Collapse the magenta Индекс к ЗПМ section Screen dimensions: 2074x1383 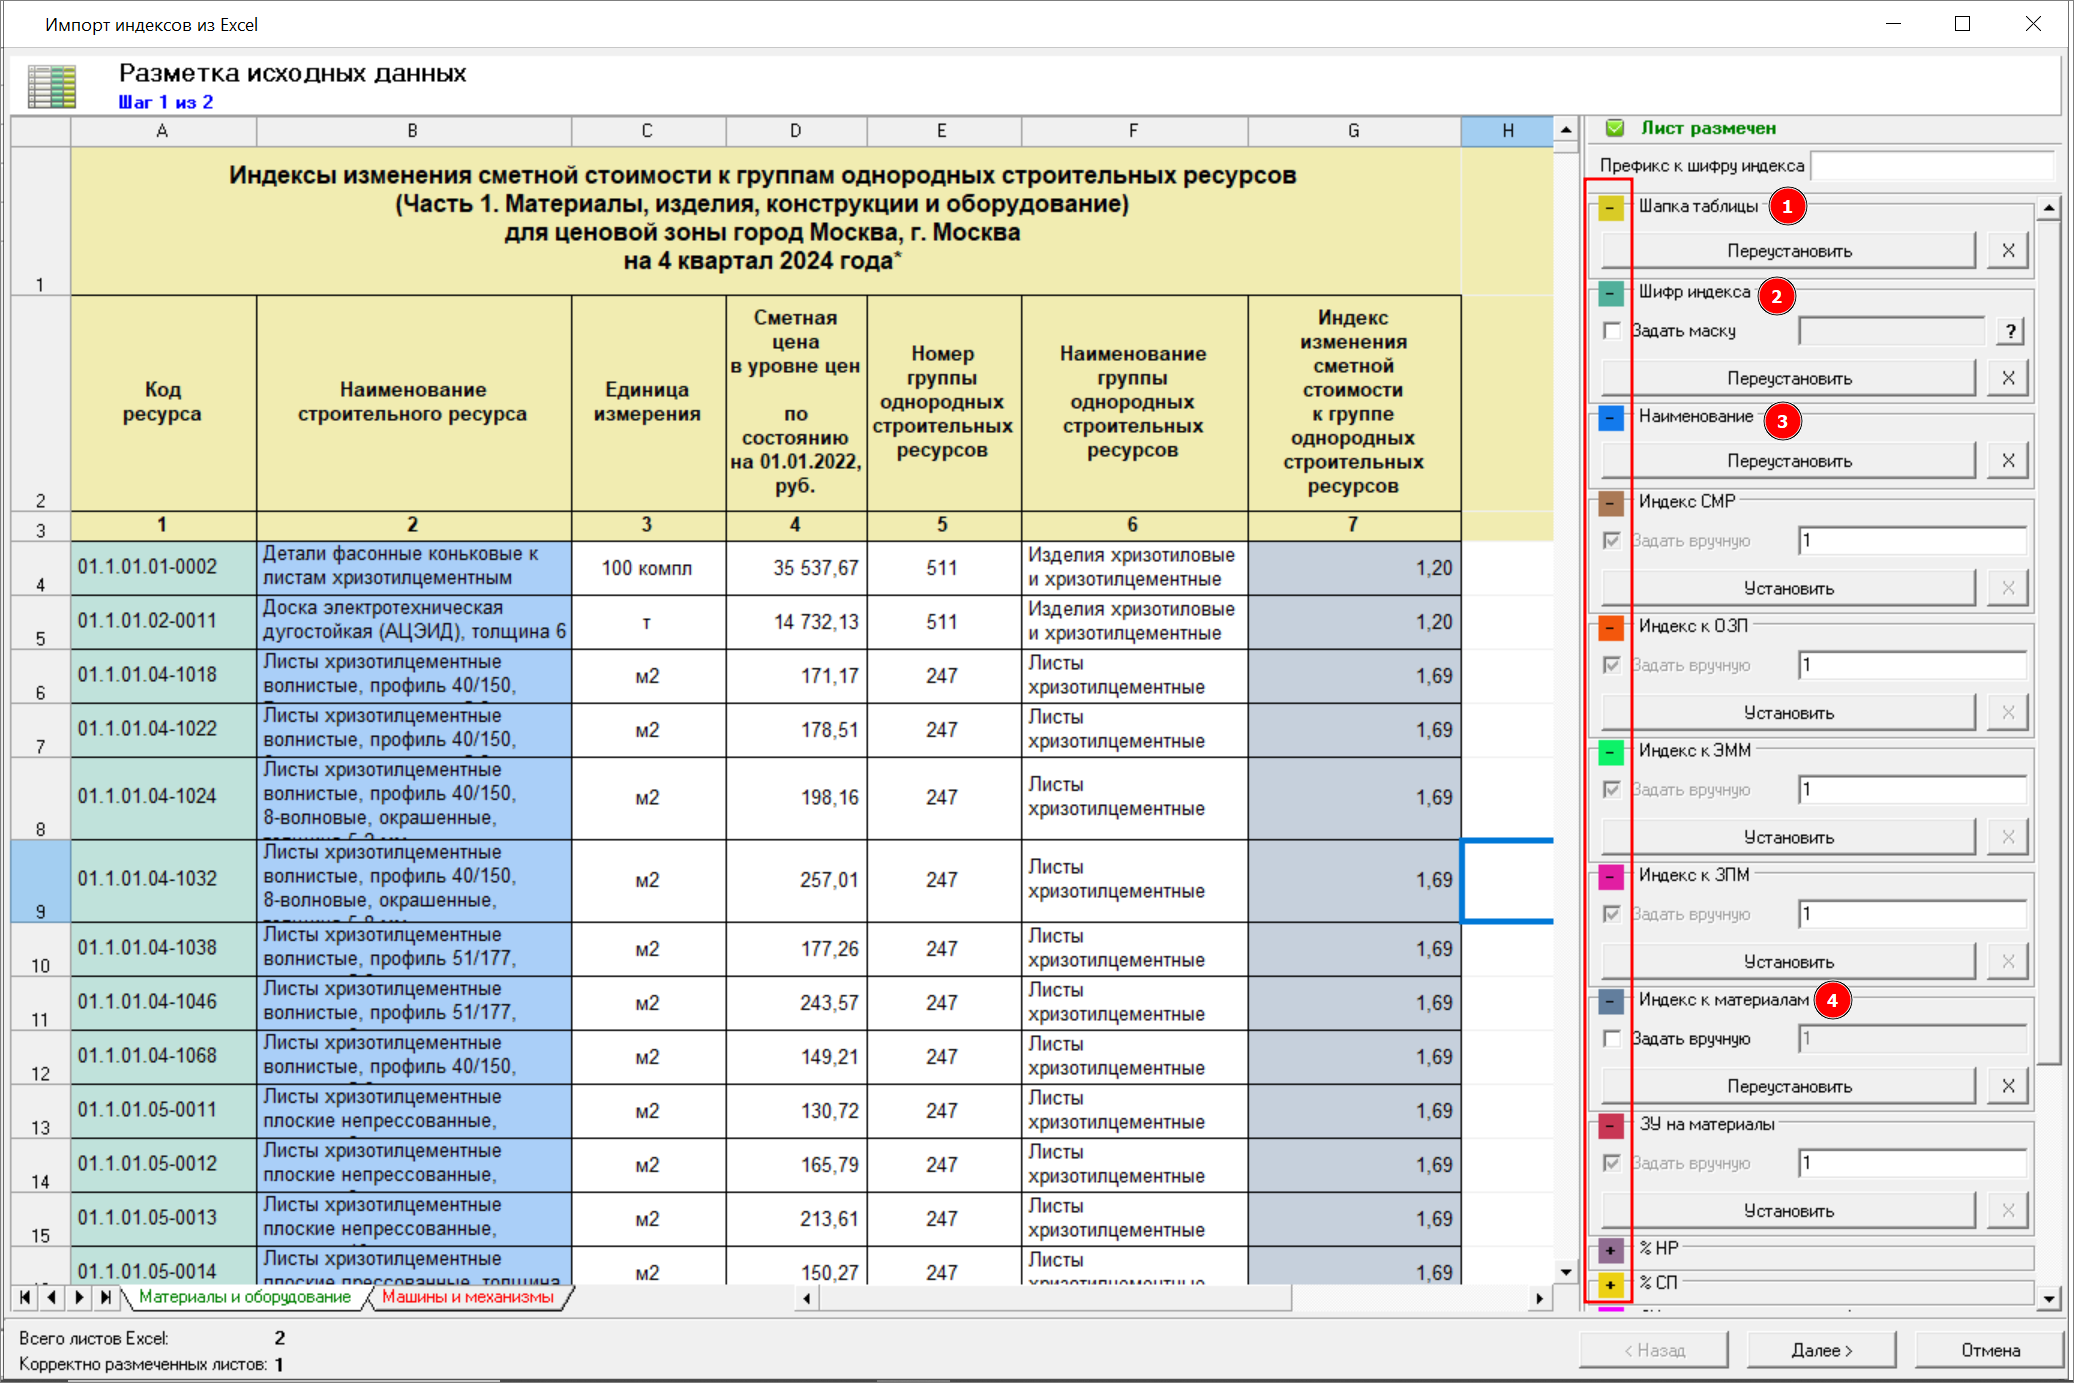tap(1610, 877)
